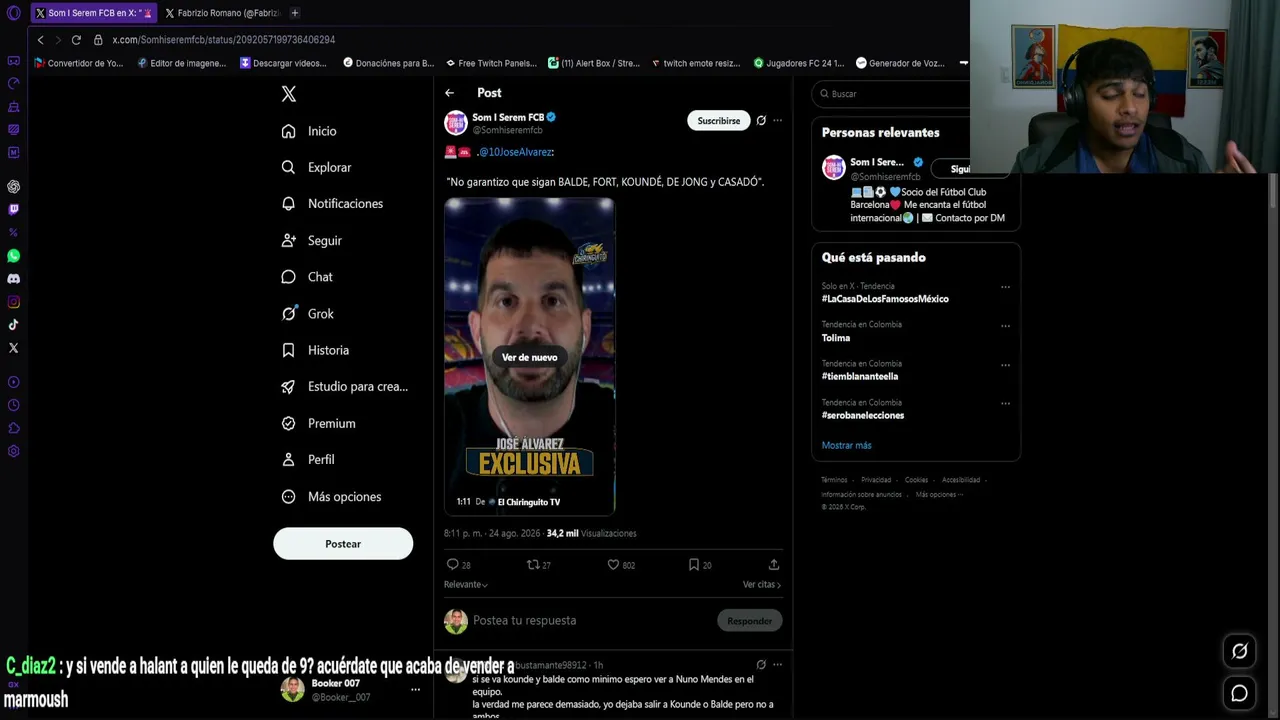Open the post's three-dot more menu

[777, 121]
